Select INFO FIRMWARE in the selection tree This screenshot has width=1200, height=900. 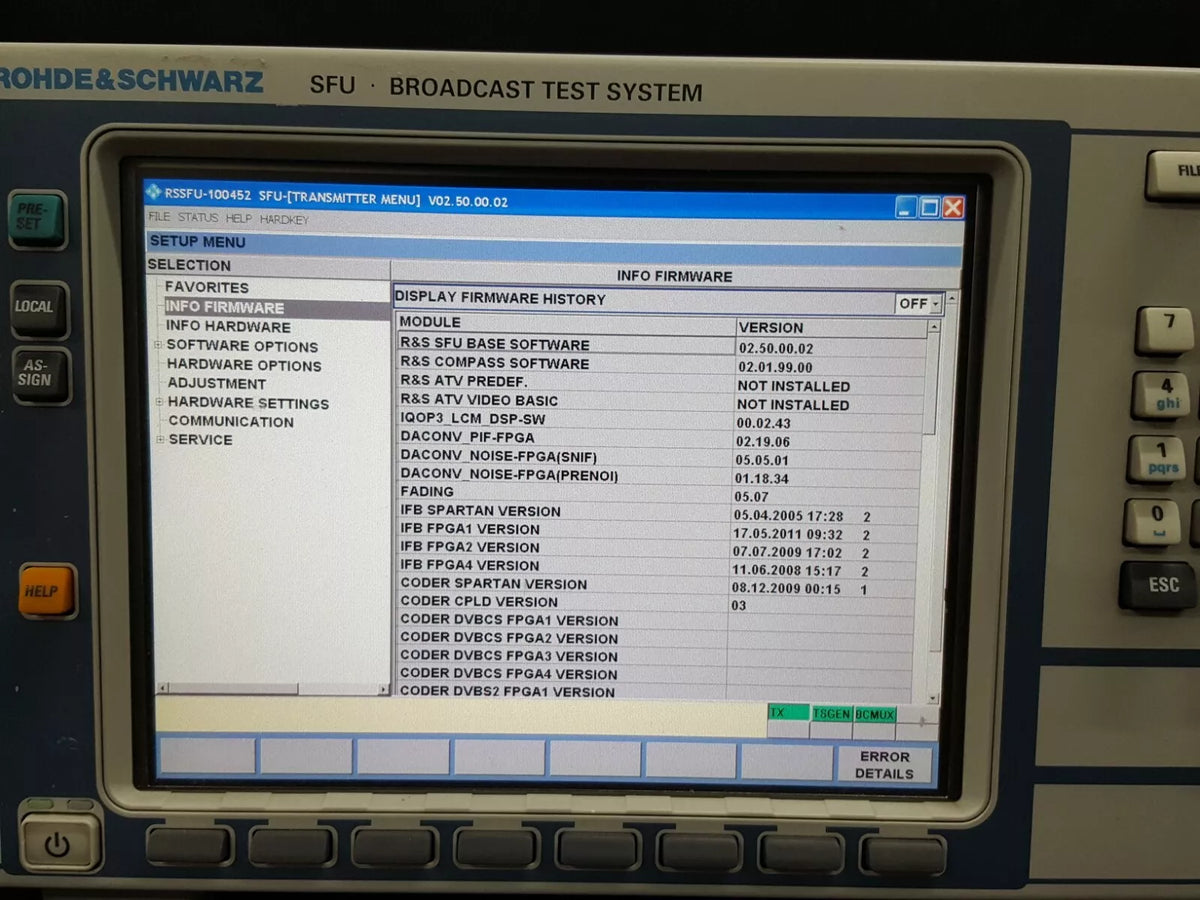pos(225,308)
